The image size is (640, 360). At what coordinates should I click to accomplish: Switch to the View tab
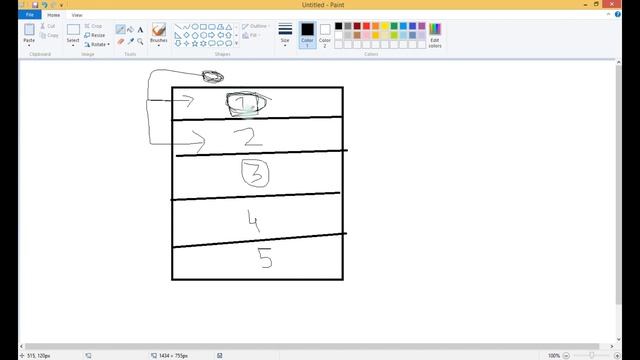(x=77, y=15)
